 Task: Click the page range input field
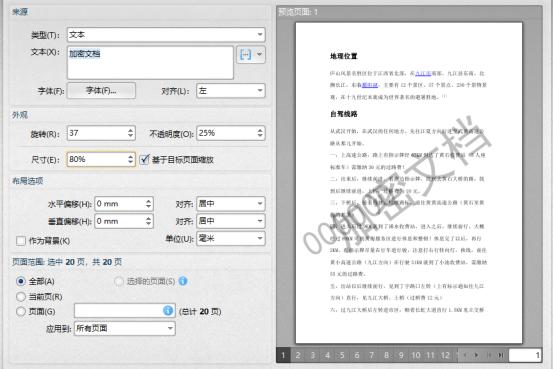(x=125, y=311)
